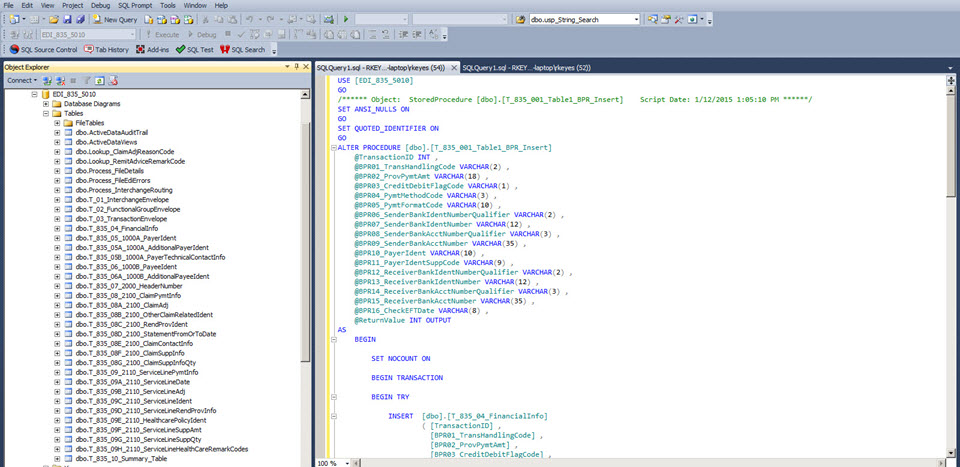The height and width of the screenshot is (467, 960).
Task: Open the dbo.usp_String_Search combo box dropdown
Action: (x=636, y=19)
